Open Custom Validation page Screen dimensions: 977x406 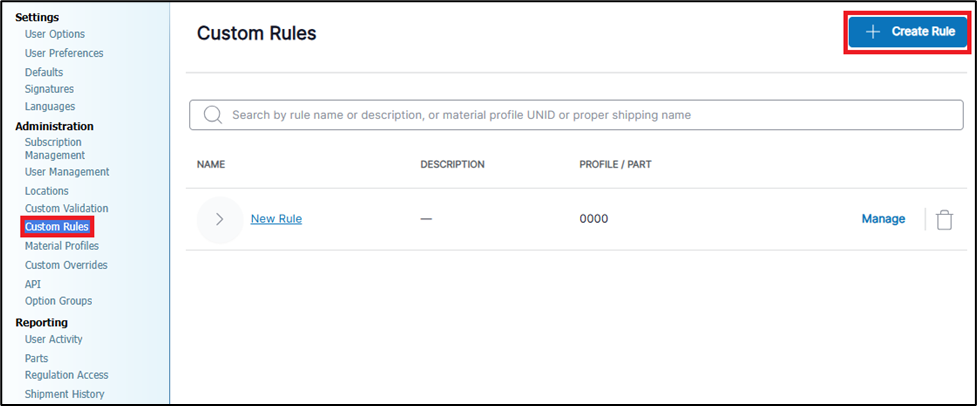[x=66, y=208]
